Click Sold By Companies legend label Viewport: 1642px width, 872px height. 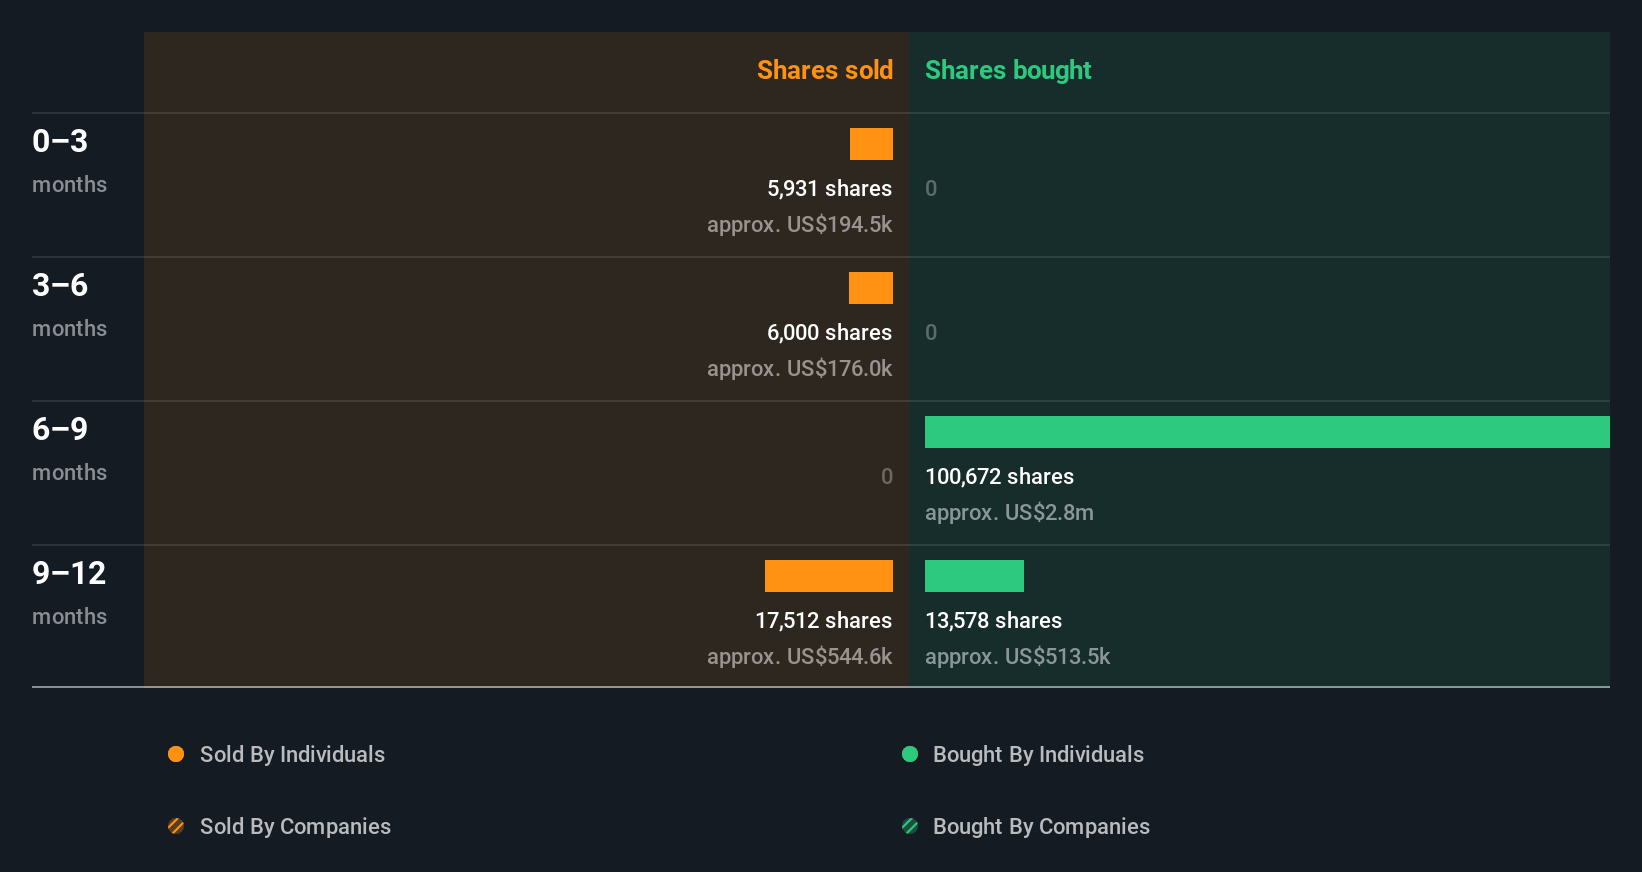click(x=295, y=826)
